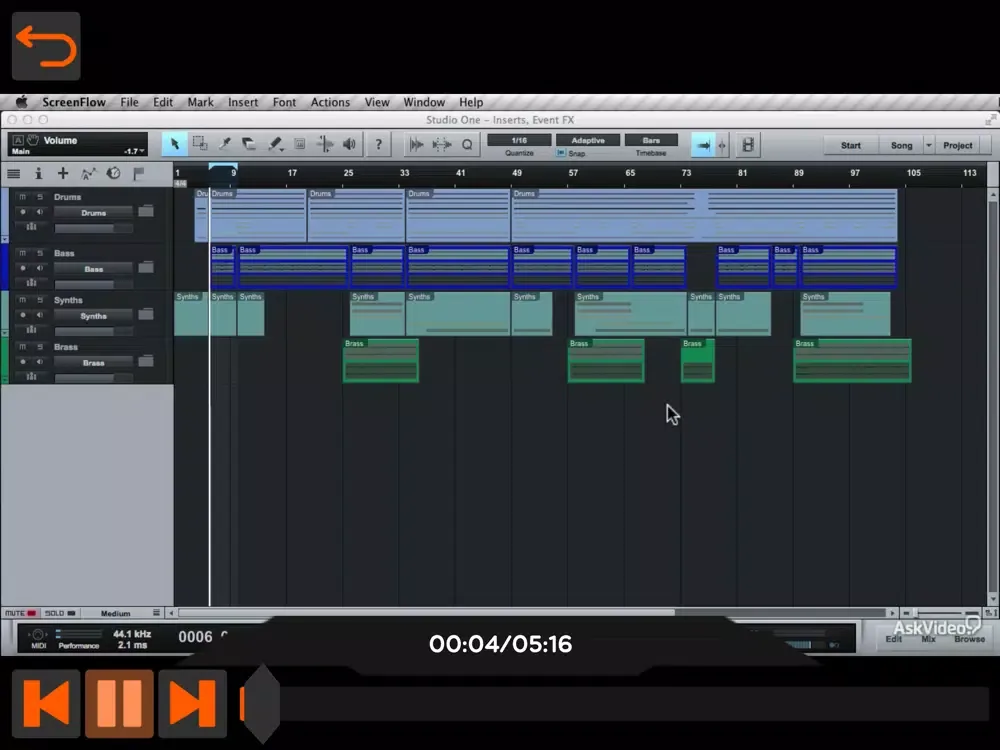This screenshot has width=1000, height=750.
Task: Toggle the autoscroll arrow button
Action: [703, 145]
